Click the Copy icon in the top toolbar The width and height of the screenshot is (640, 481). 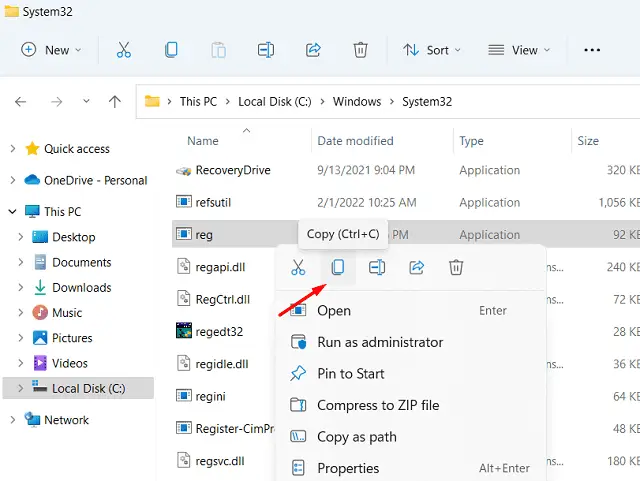[171, 50]
